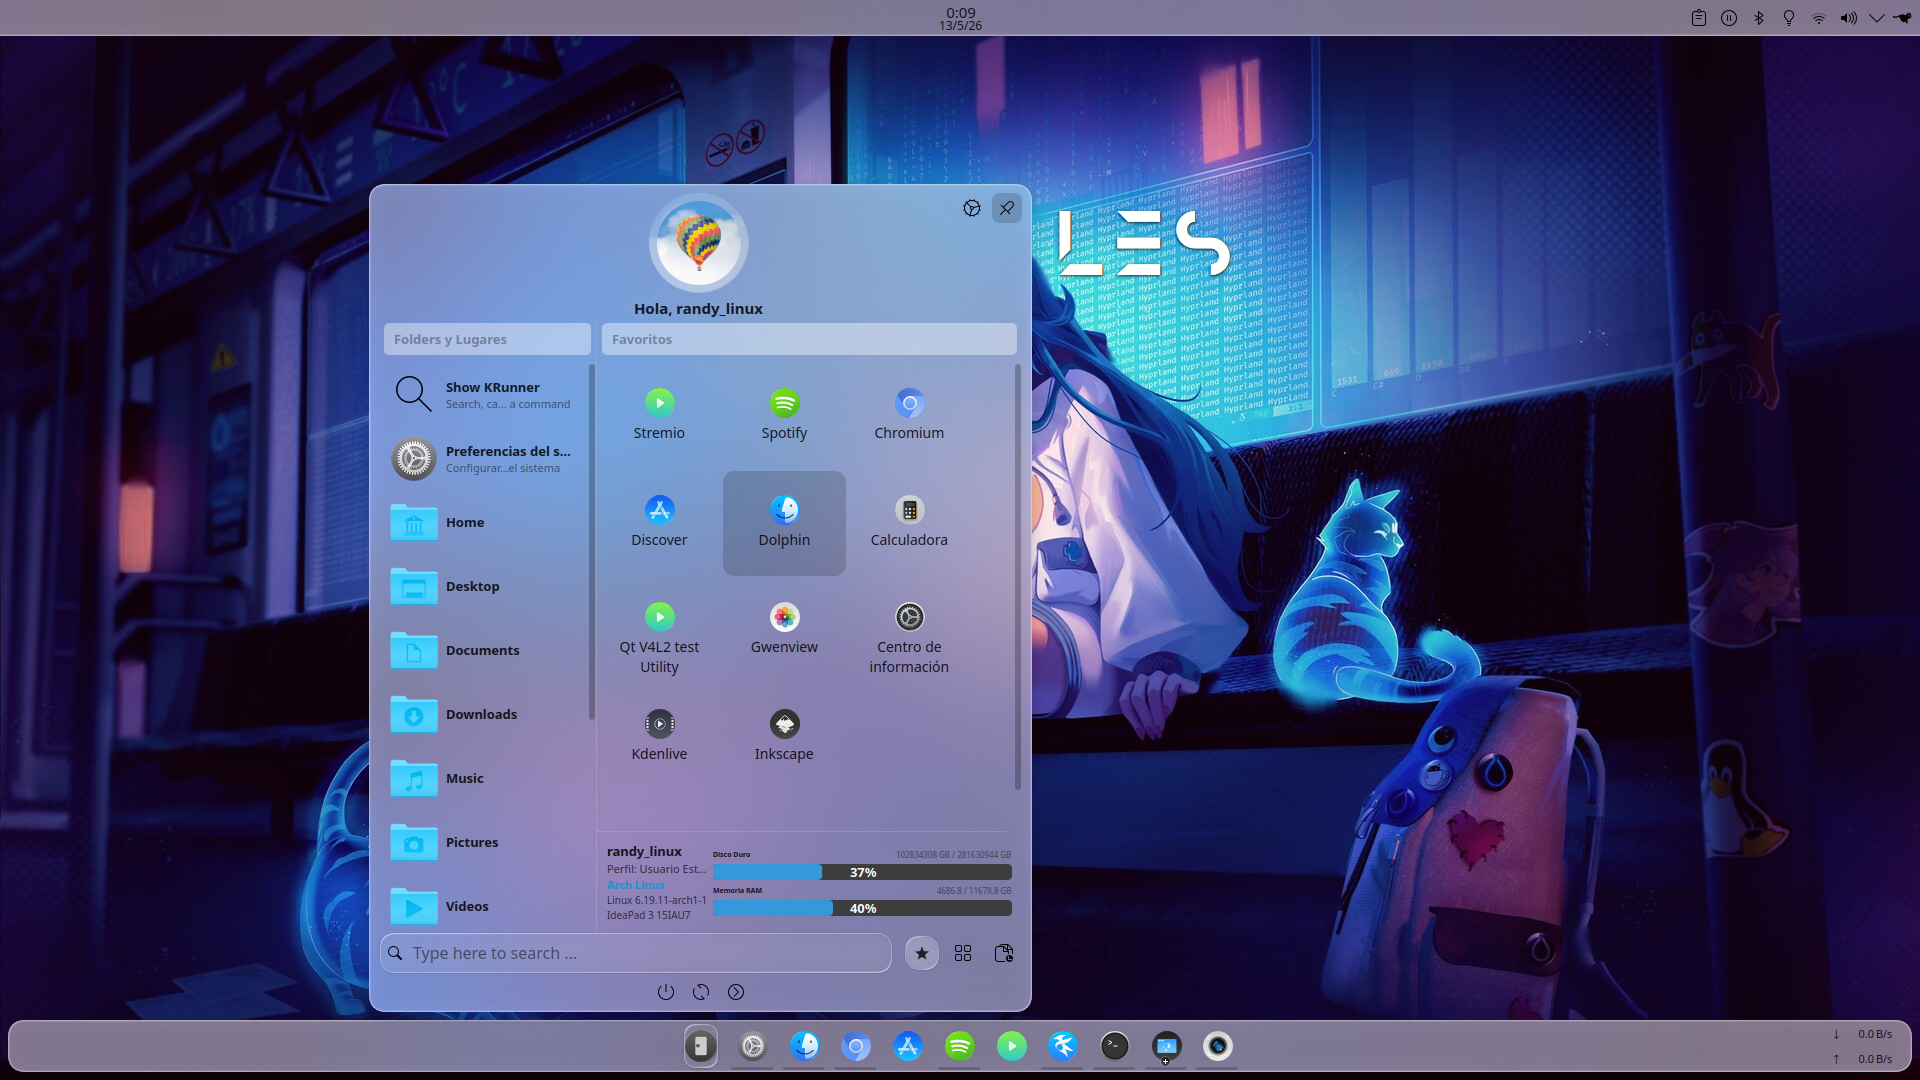Click the launcher button in the dock
1920x1080 pixels.
[701, 1046]
